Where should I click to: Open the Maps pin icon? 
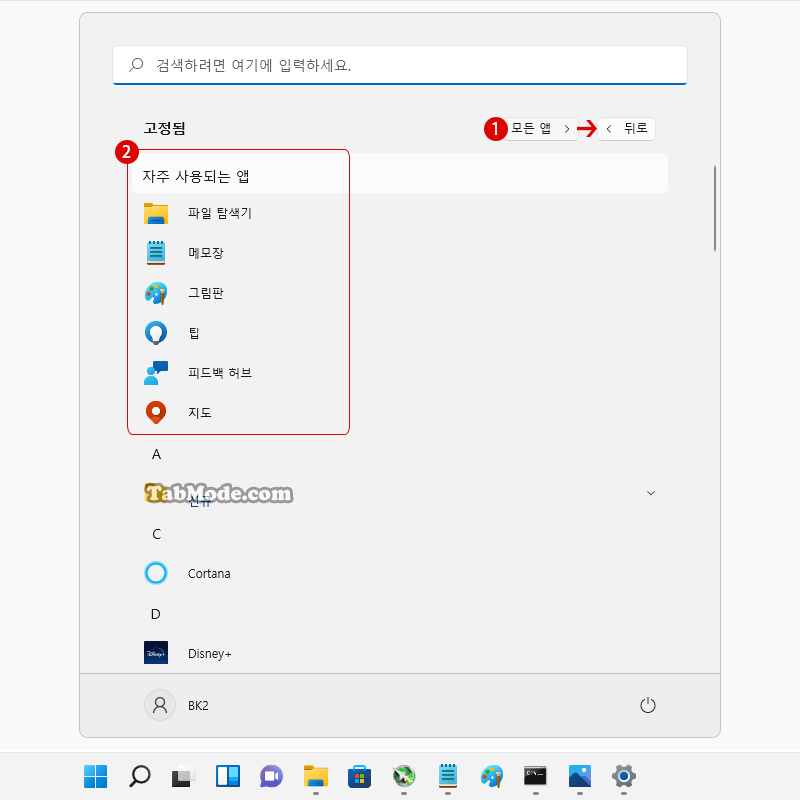[156, 412]
